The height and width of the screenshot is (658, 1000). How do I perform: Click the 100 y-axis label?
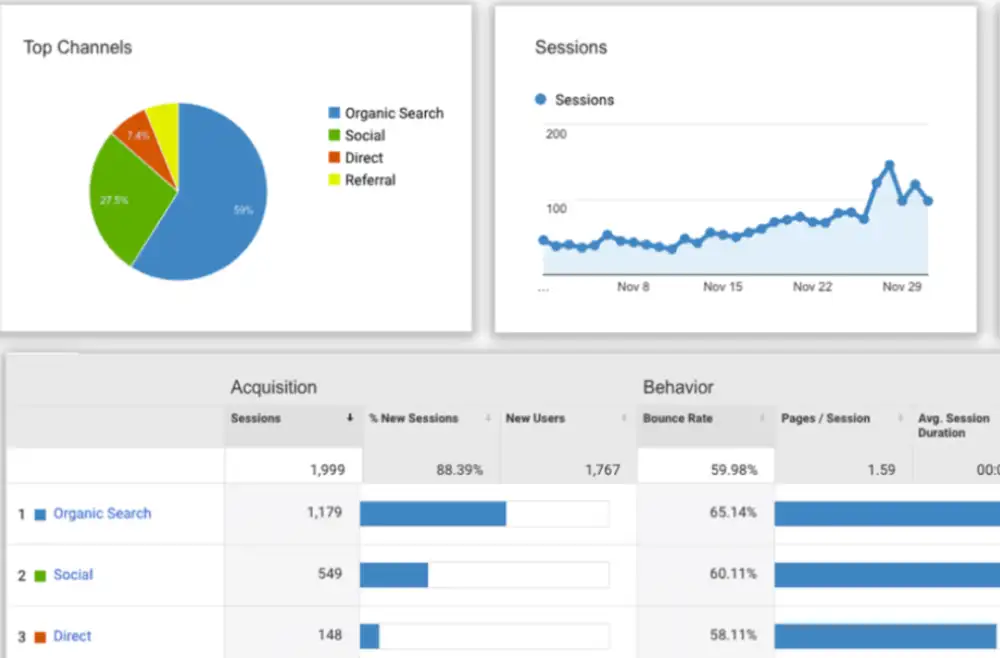pos(556,208)
